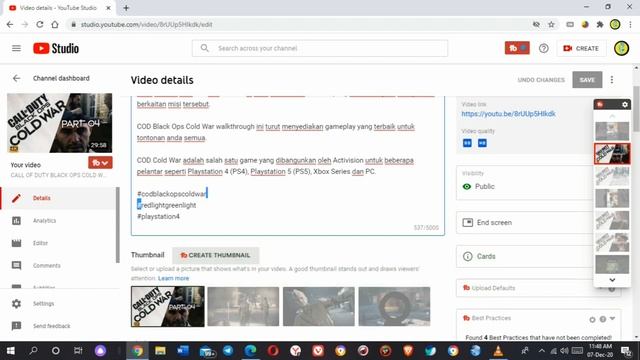Open the help question mark icon
The image size is (640, 360).
click(543, 48)
